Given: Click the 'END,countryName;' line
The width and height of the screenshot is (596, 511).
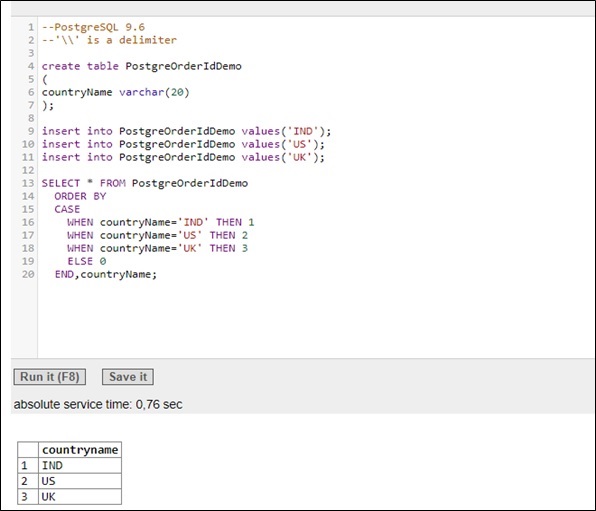Looking at the screenshot, I should click(106, 274).
